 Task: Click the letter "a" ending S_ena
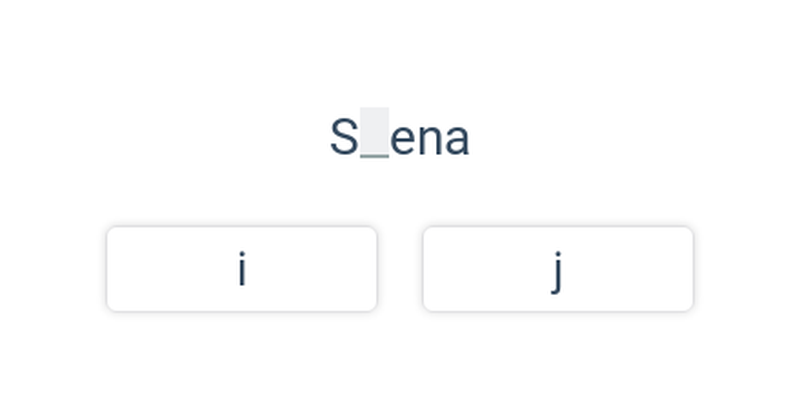tap(458, 139)
